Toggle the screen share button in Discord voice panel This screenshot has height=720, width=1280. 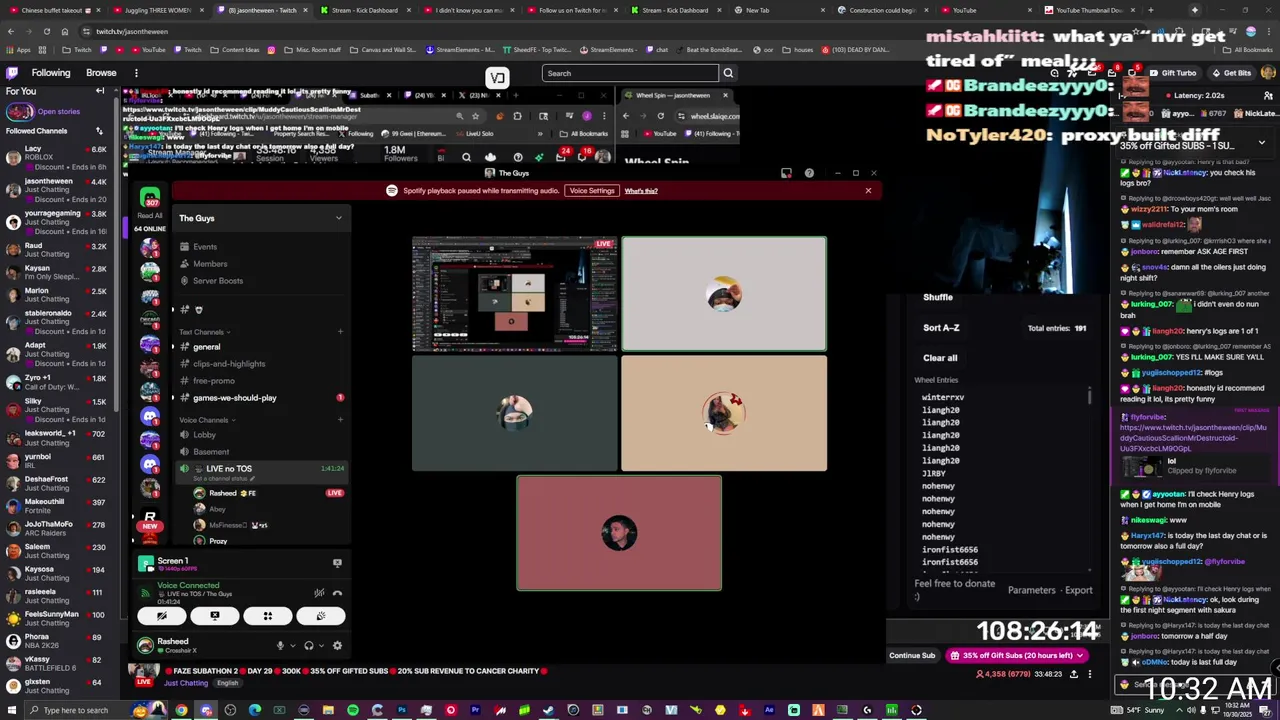pos(214,616)
